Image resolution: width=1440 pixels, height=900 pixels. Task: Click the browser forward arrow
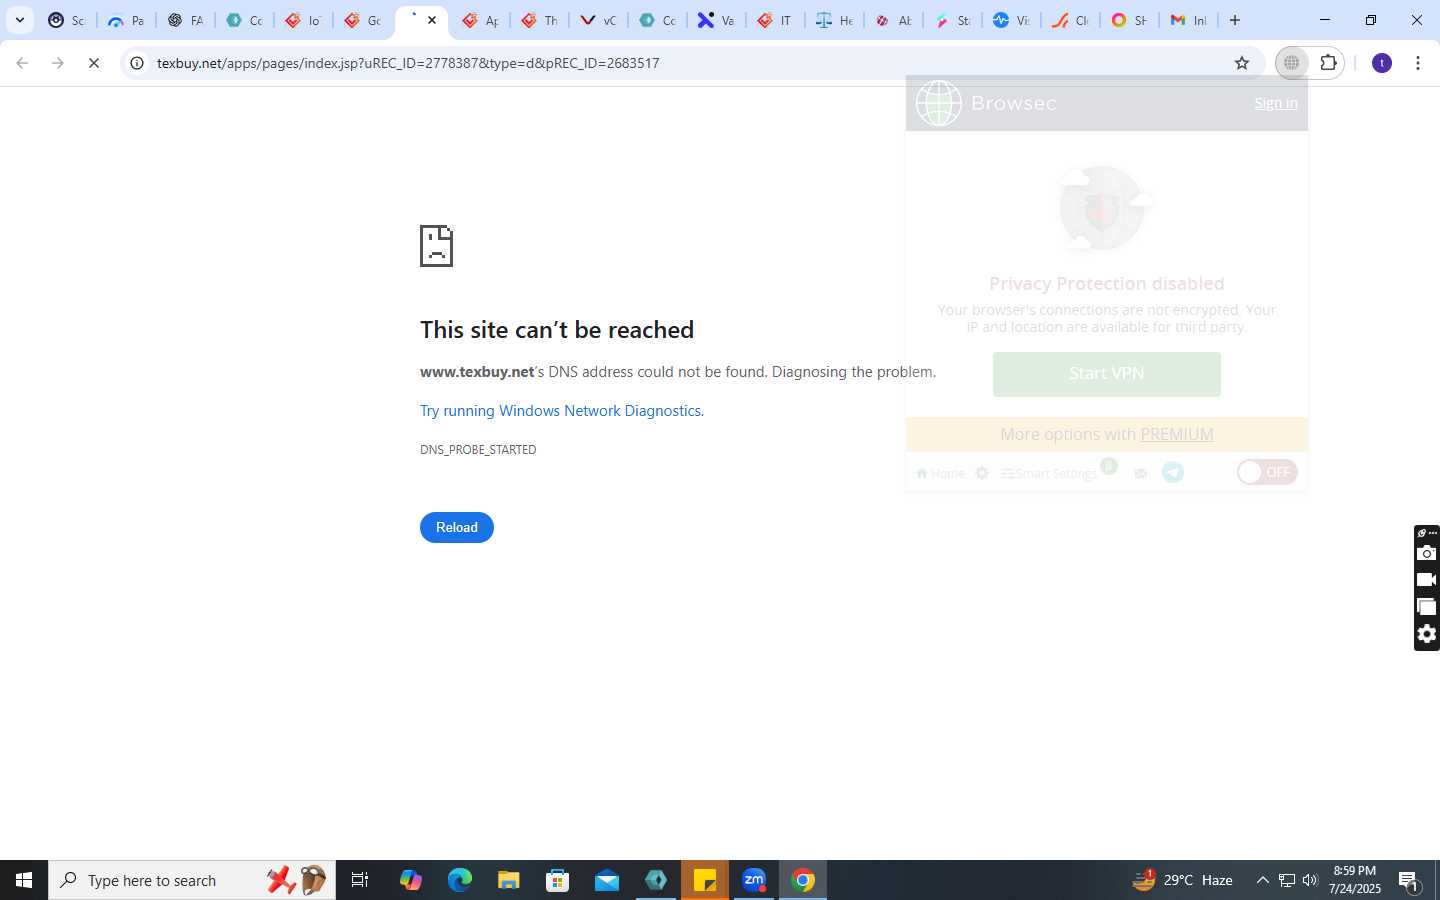point(58,63)
